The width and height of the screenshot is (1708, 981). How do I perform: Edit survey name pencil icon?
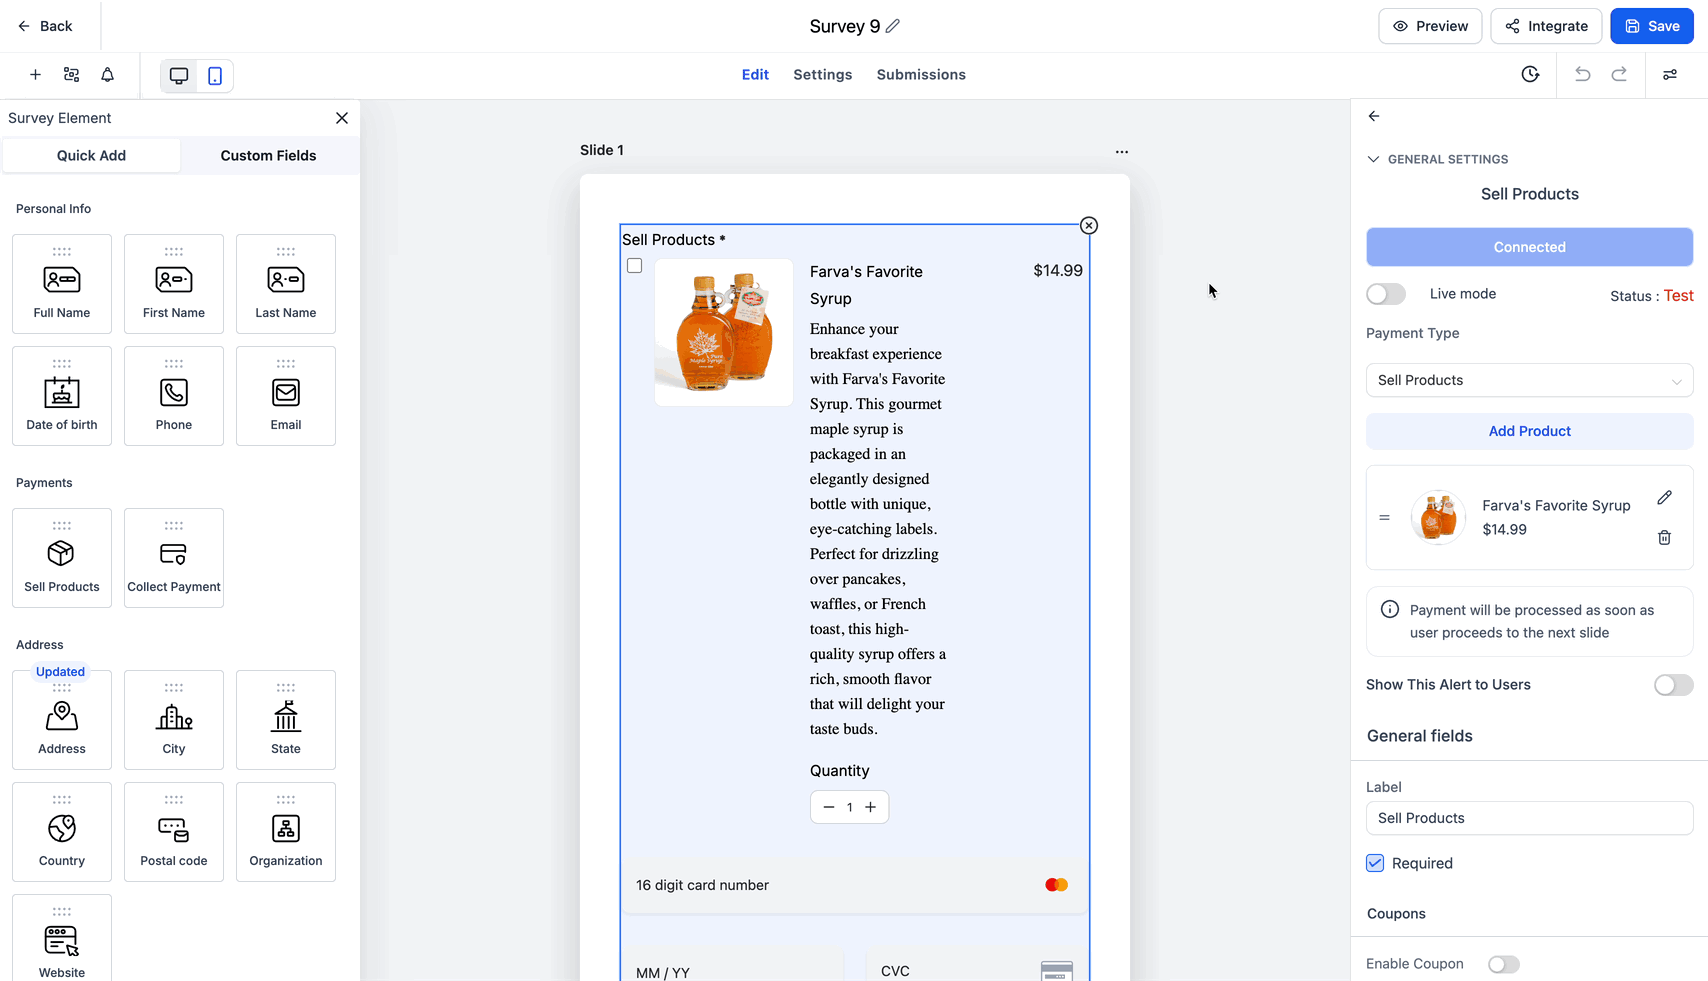tap(893, 26)
